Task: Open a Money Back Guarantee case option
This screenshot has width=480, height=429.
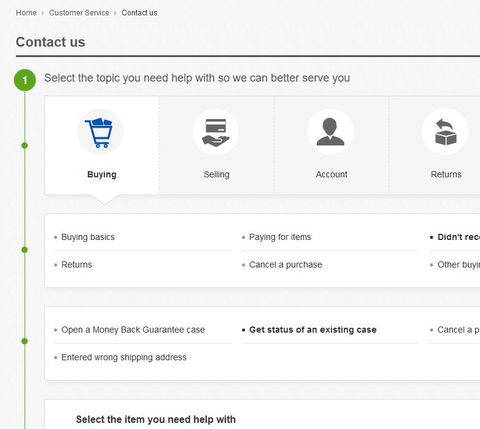Action: tap(133, 330)
